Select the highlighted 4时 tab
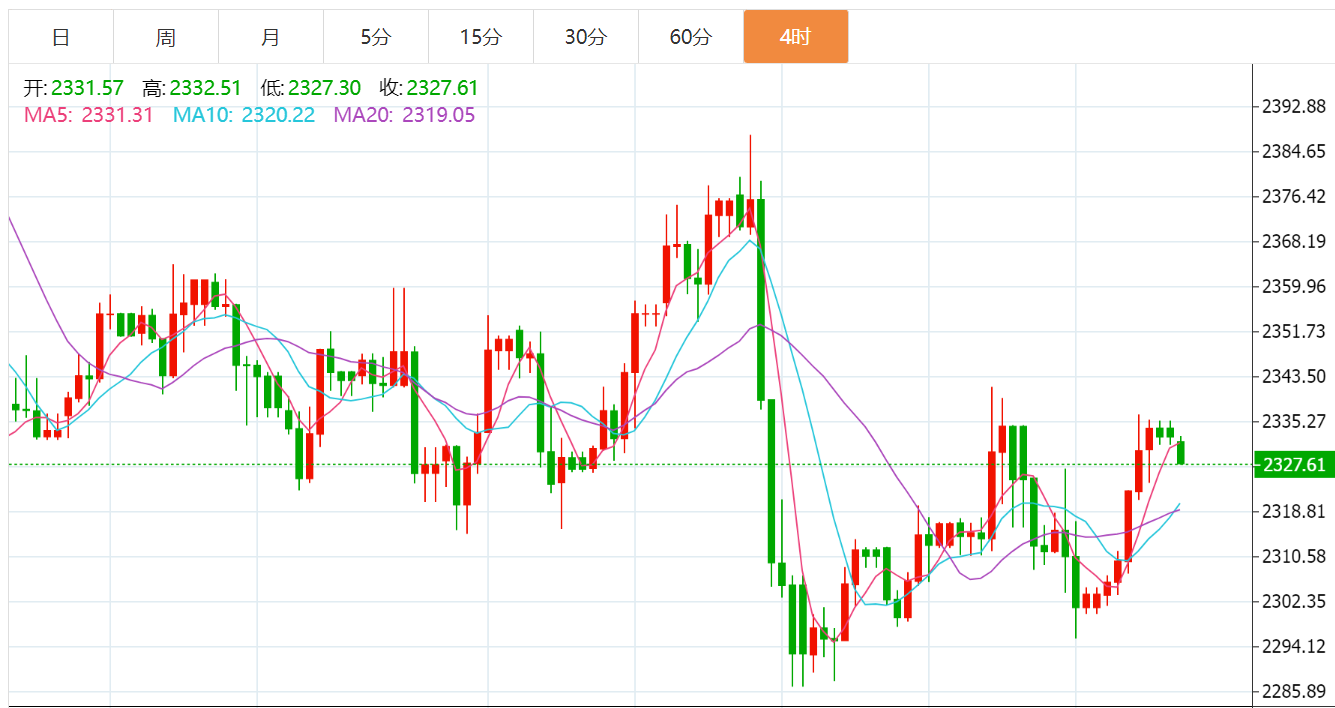1335x708 pixels. [x=796, y=37]
